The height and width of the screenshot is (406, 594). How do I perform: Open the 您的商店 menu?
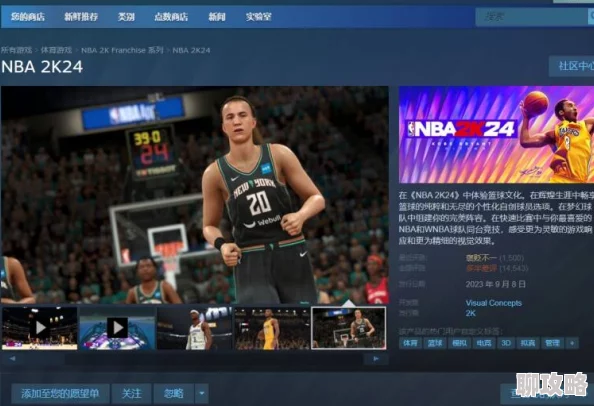[28, 17]
